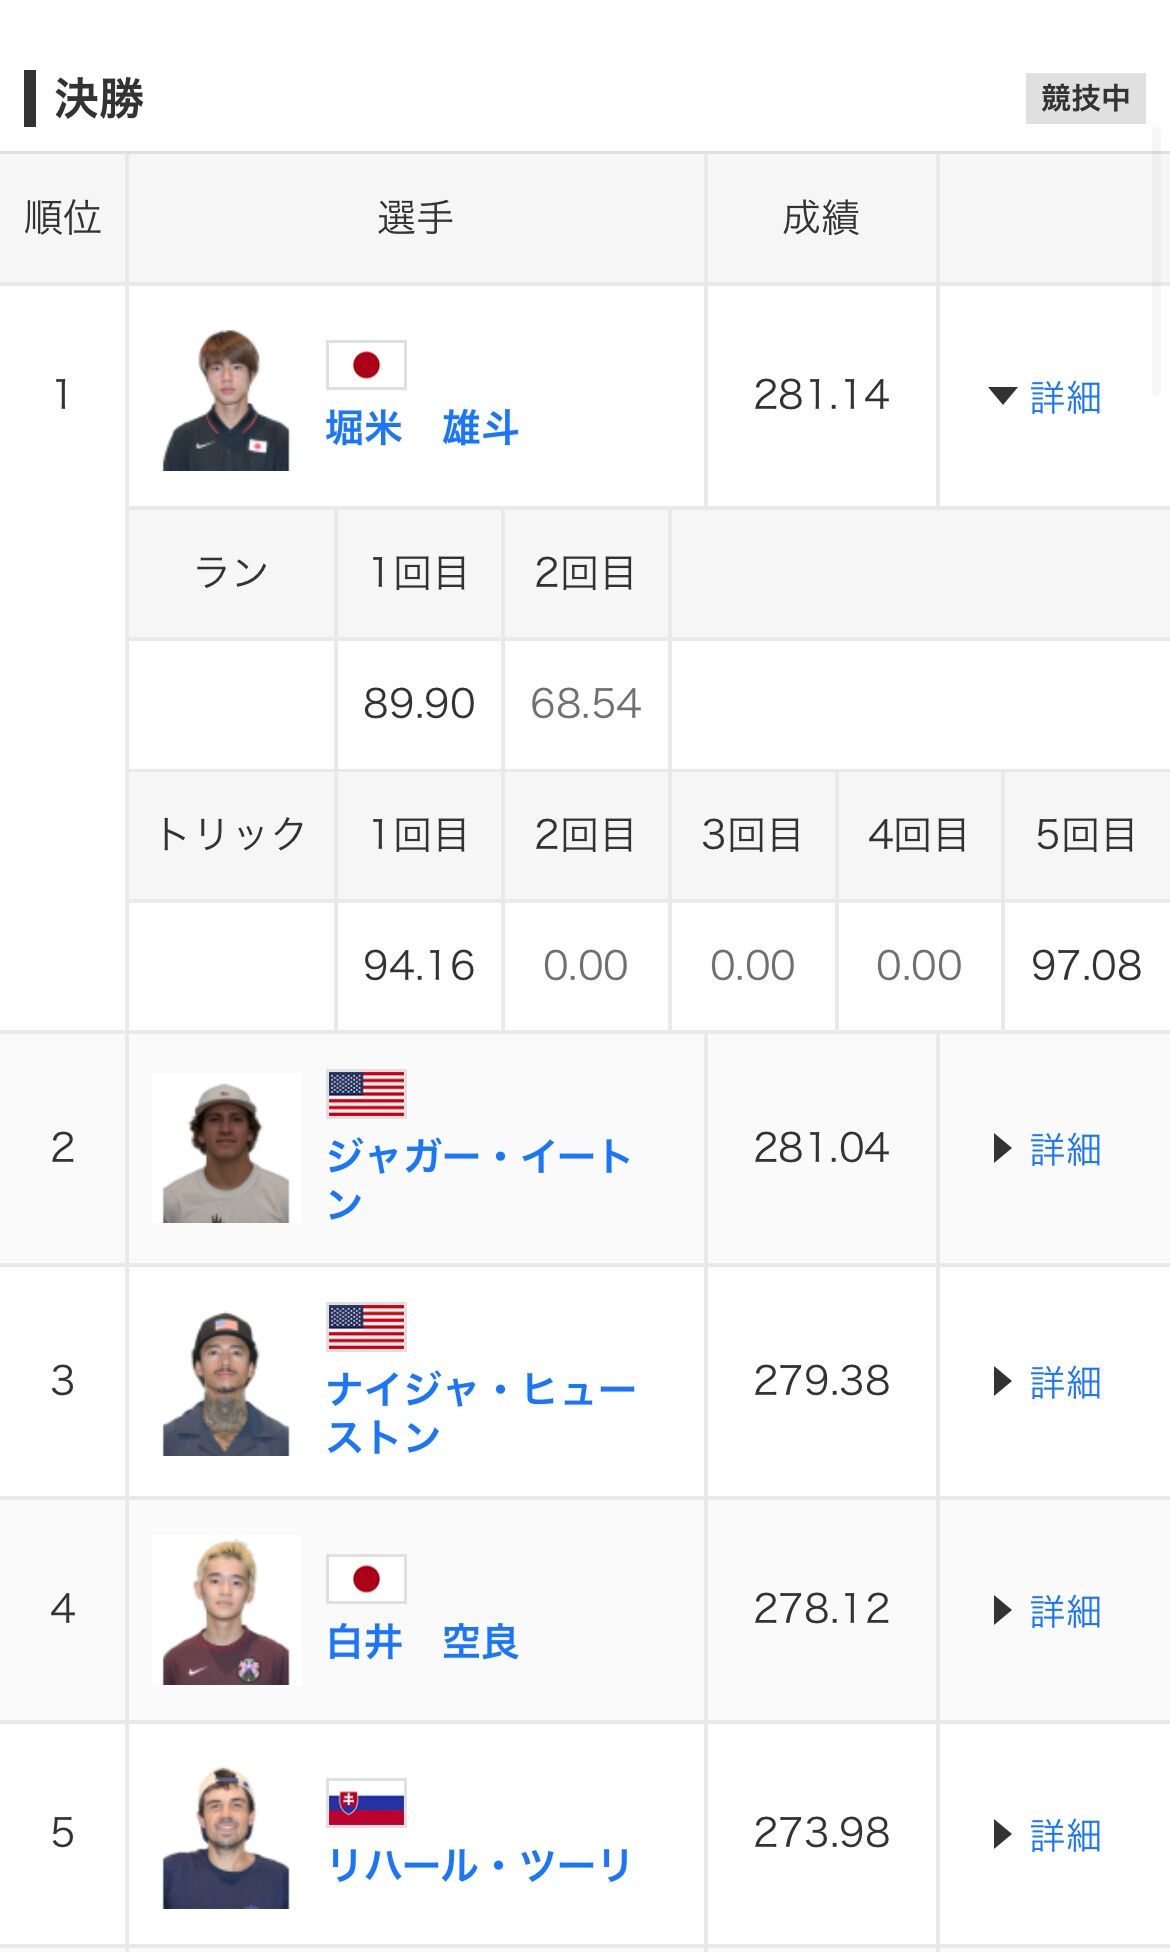Expand 詳細 for the score 273.98
The height and width of the screenshot is (1952, 1170).
coord(1047,1835)
